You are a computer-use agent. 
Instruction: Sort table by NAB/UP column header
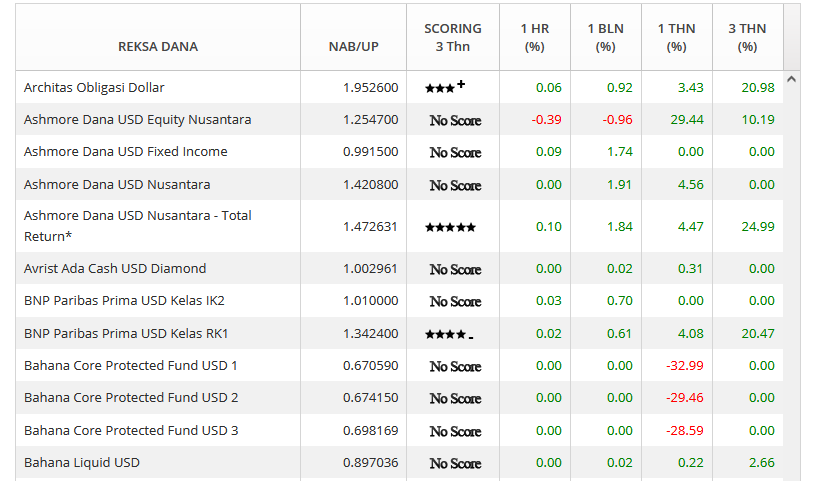(x=353, y=46)
